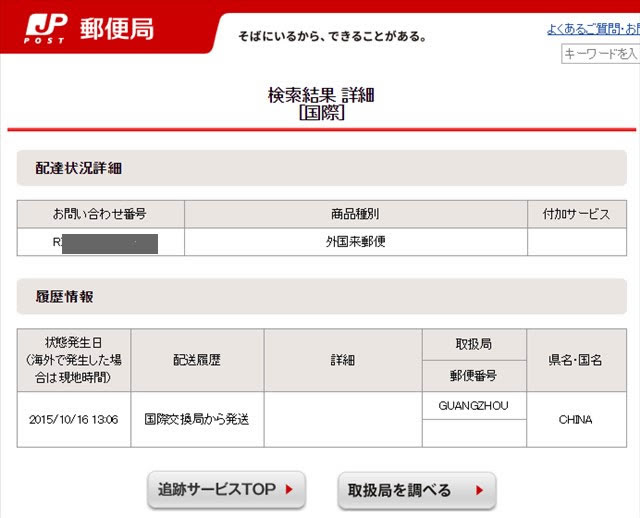Click the CHINA country cell

tap(576, 420)
